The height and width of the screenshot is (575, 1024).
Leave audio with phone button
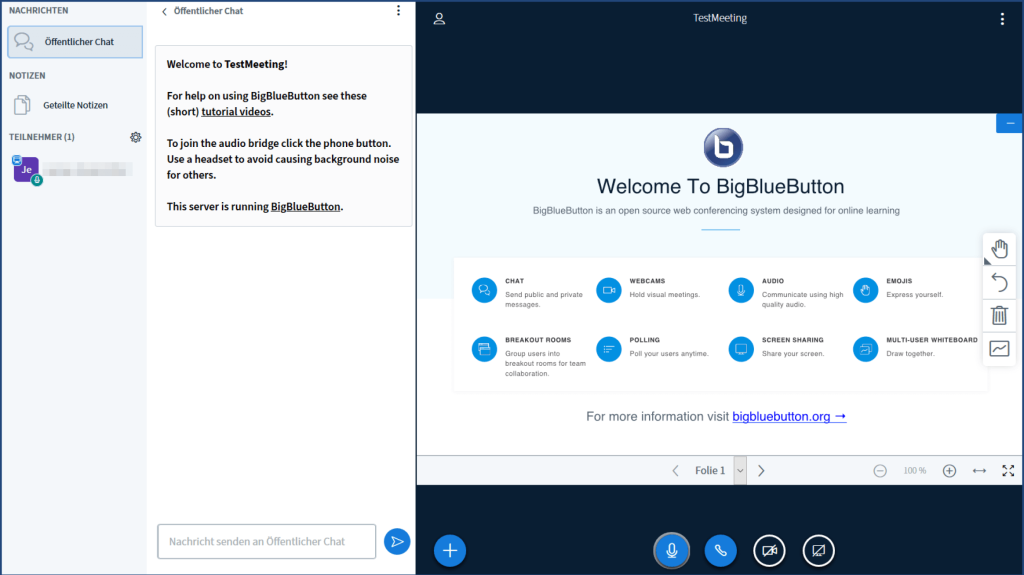pos(720,550)
